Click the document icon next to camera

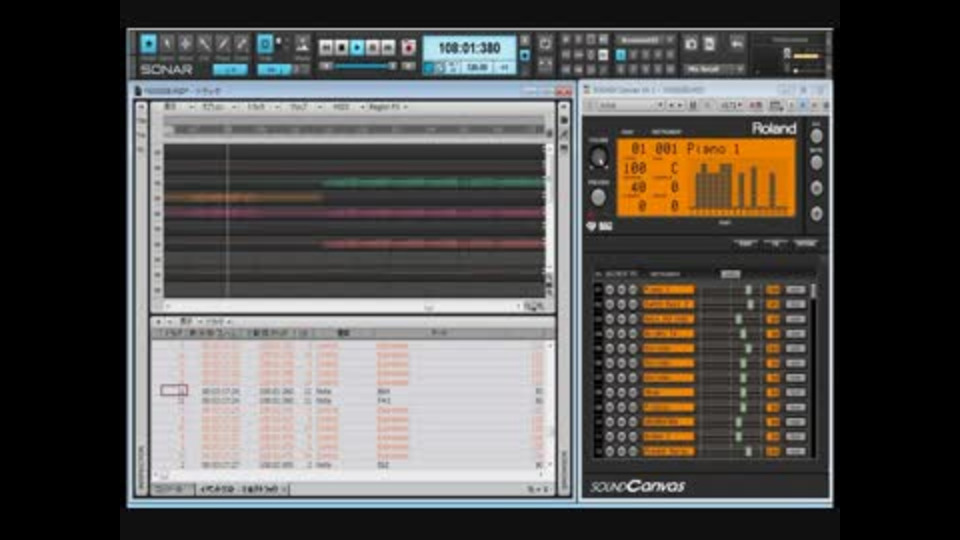pos(710,43)
